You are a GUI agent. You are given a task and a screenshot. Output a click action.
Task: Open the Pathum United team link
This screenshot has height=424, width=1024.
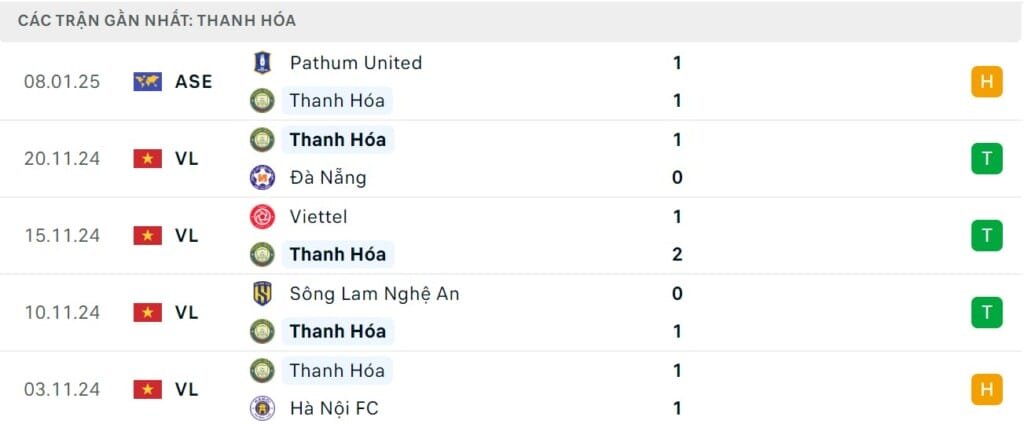(355, 62)
